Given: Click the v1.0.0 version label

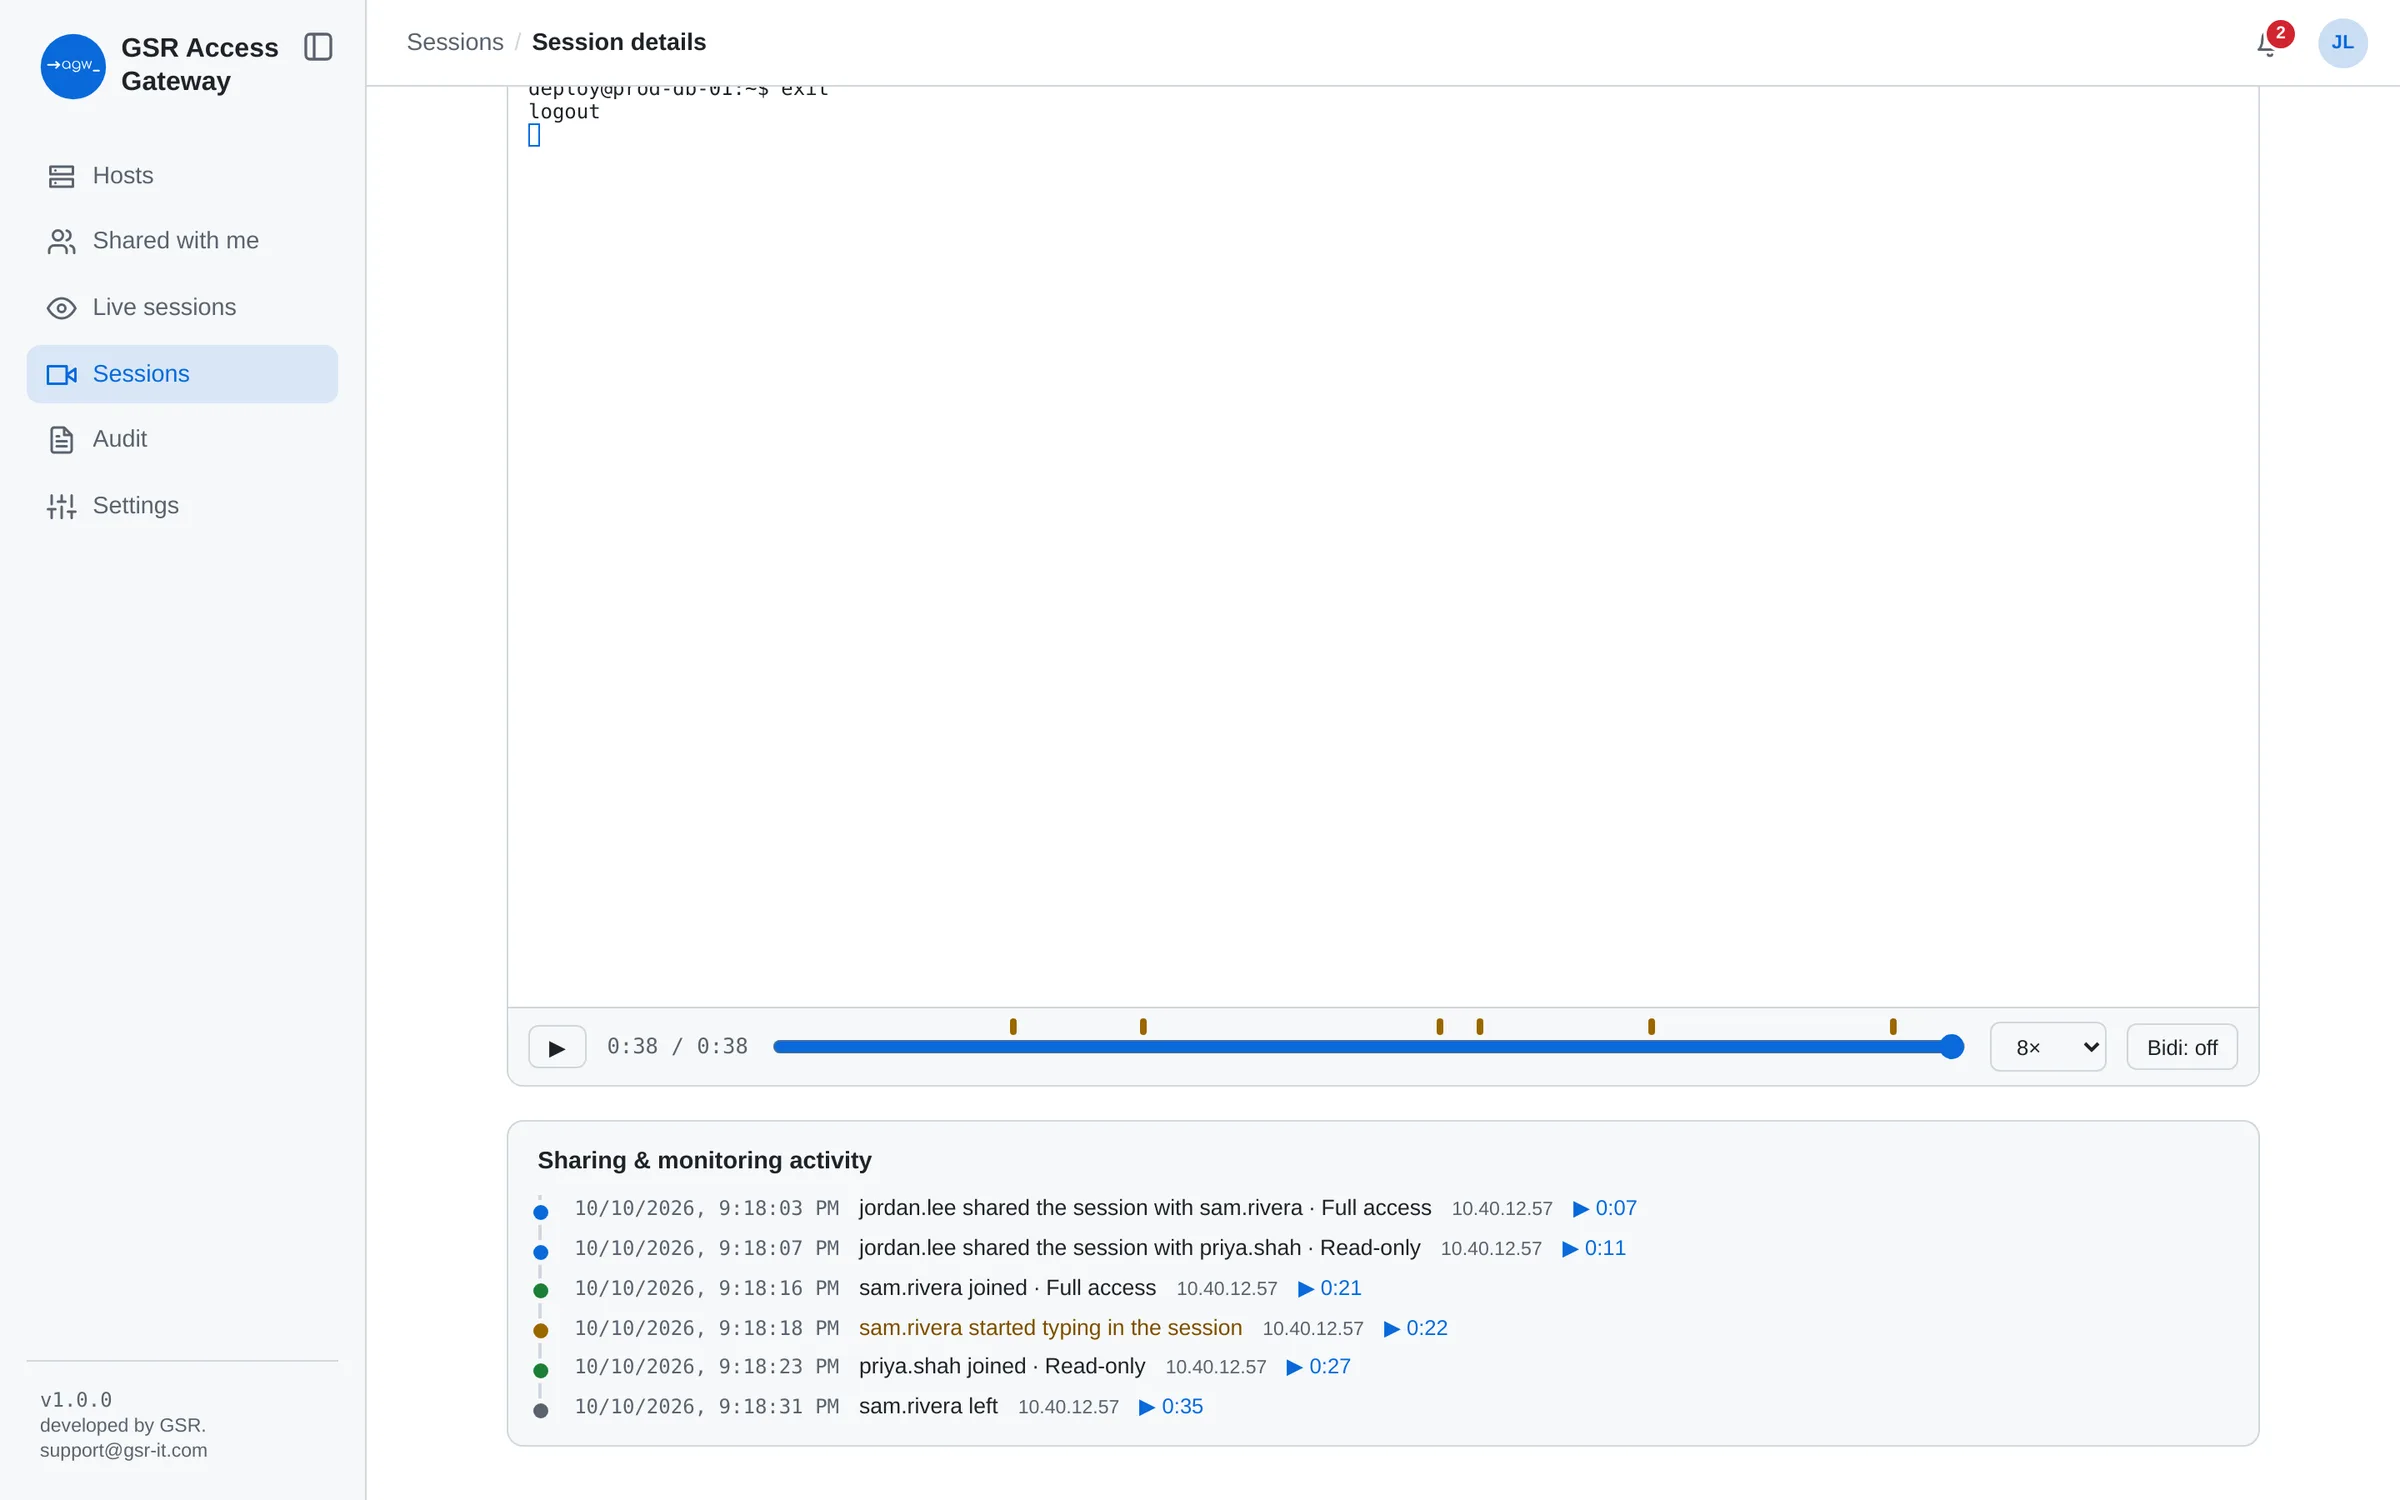Looking at the screenshot, I should coord(76,1399).
